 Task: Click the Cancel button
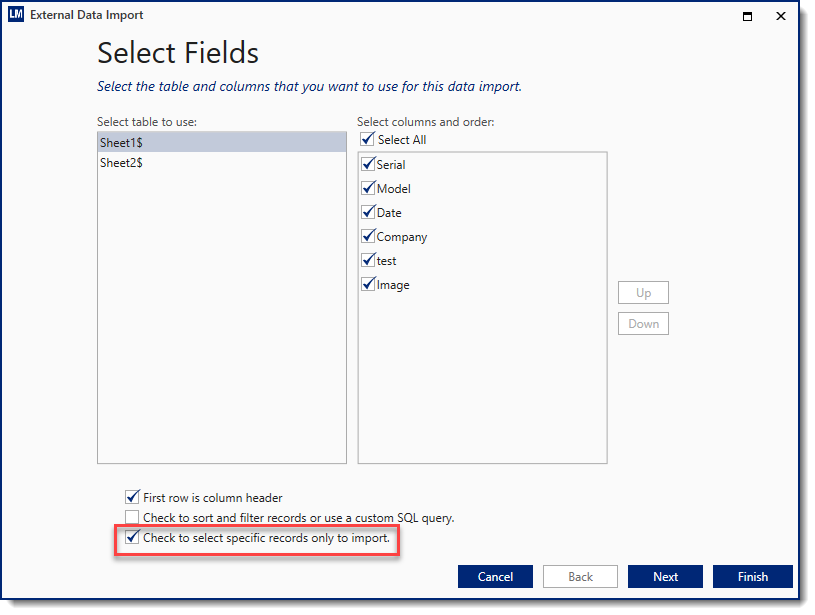point(495,577)
